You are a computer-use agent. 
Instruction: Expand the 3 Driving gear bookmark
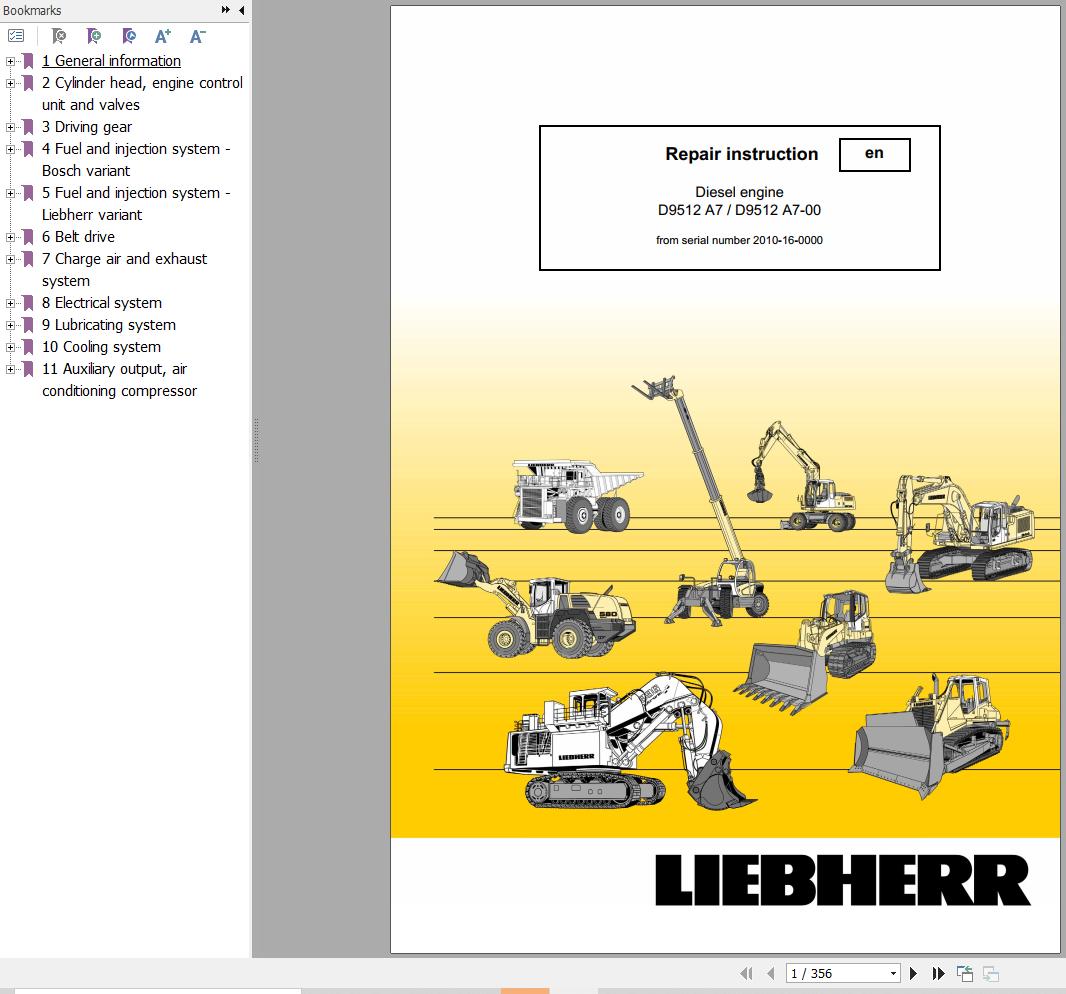(10, 127)
